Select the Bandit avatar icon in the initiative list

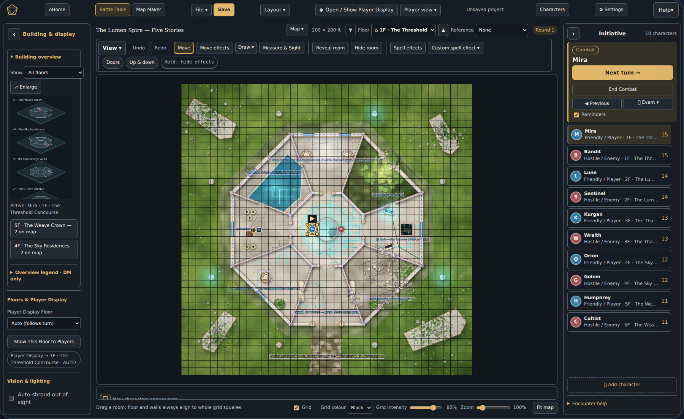(576, 155)
